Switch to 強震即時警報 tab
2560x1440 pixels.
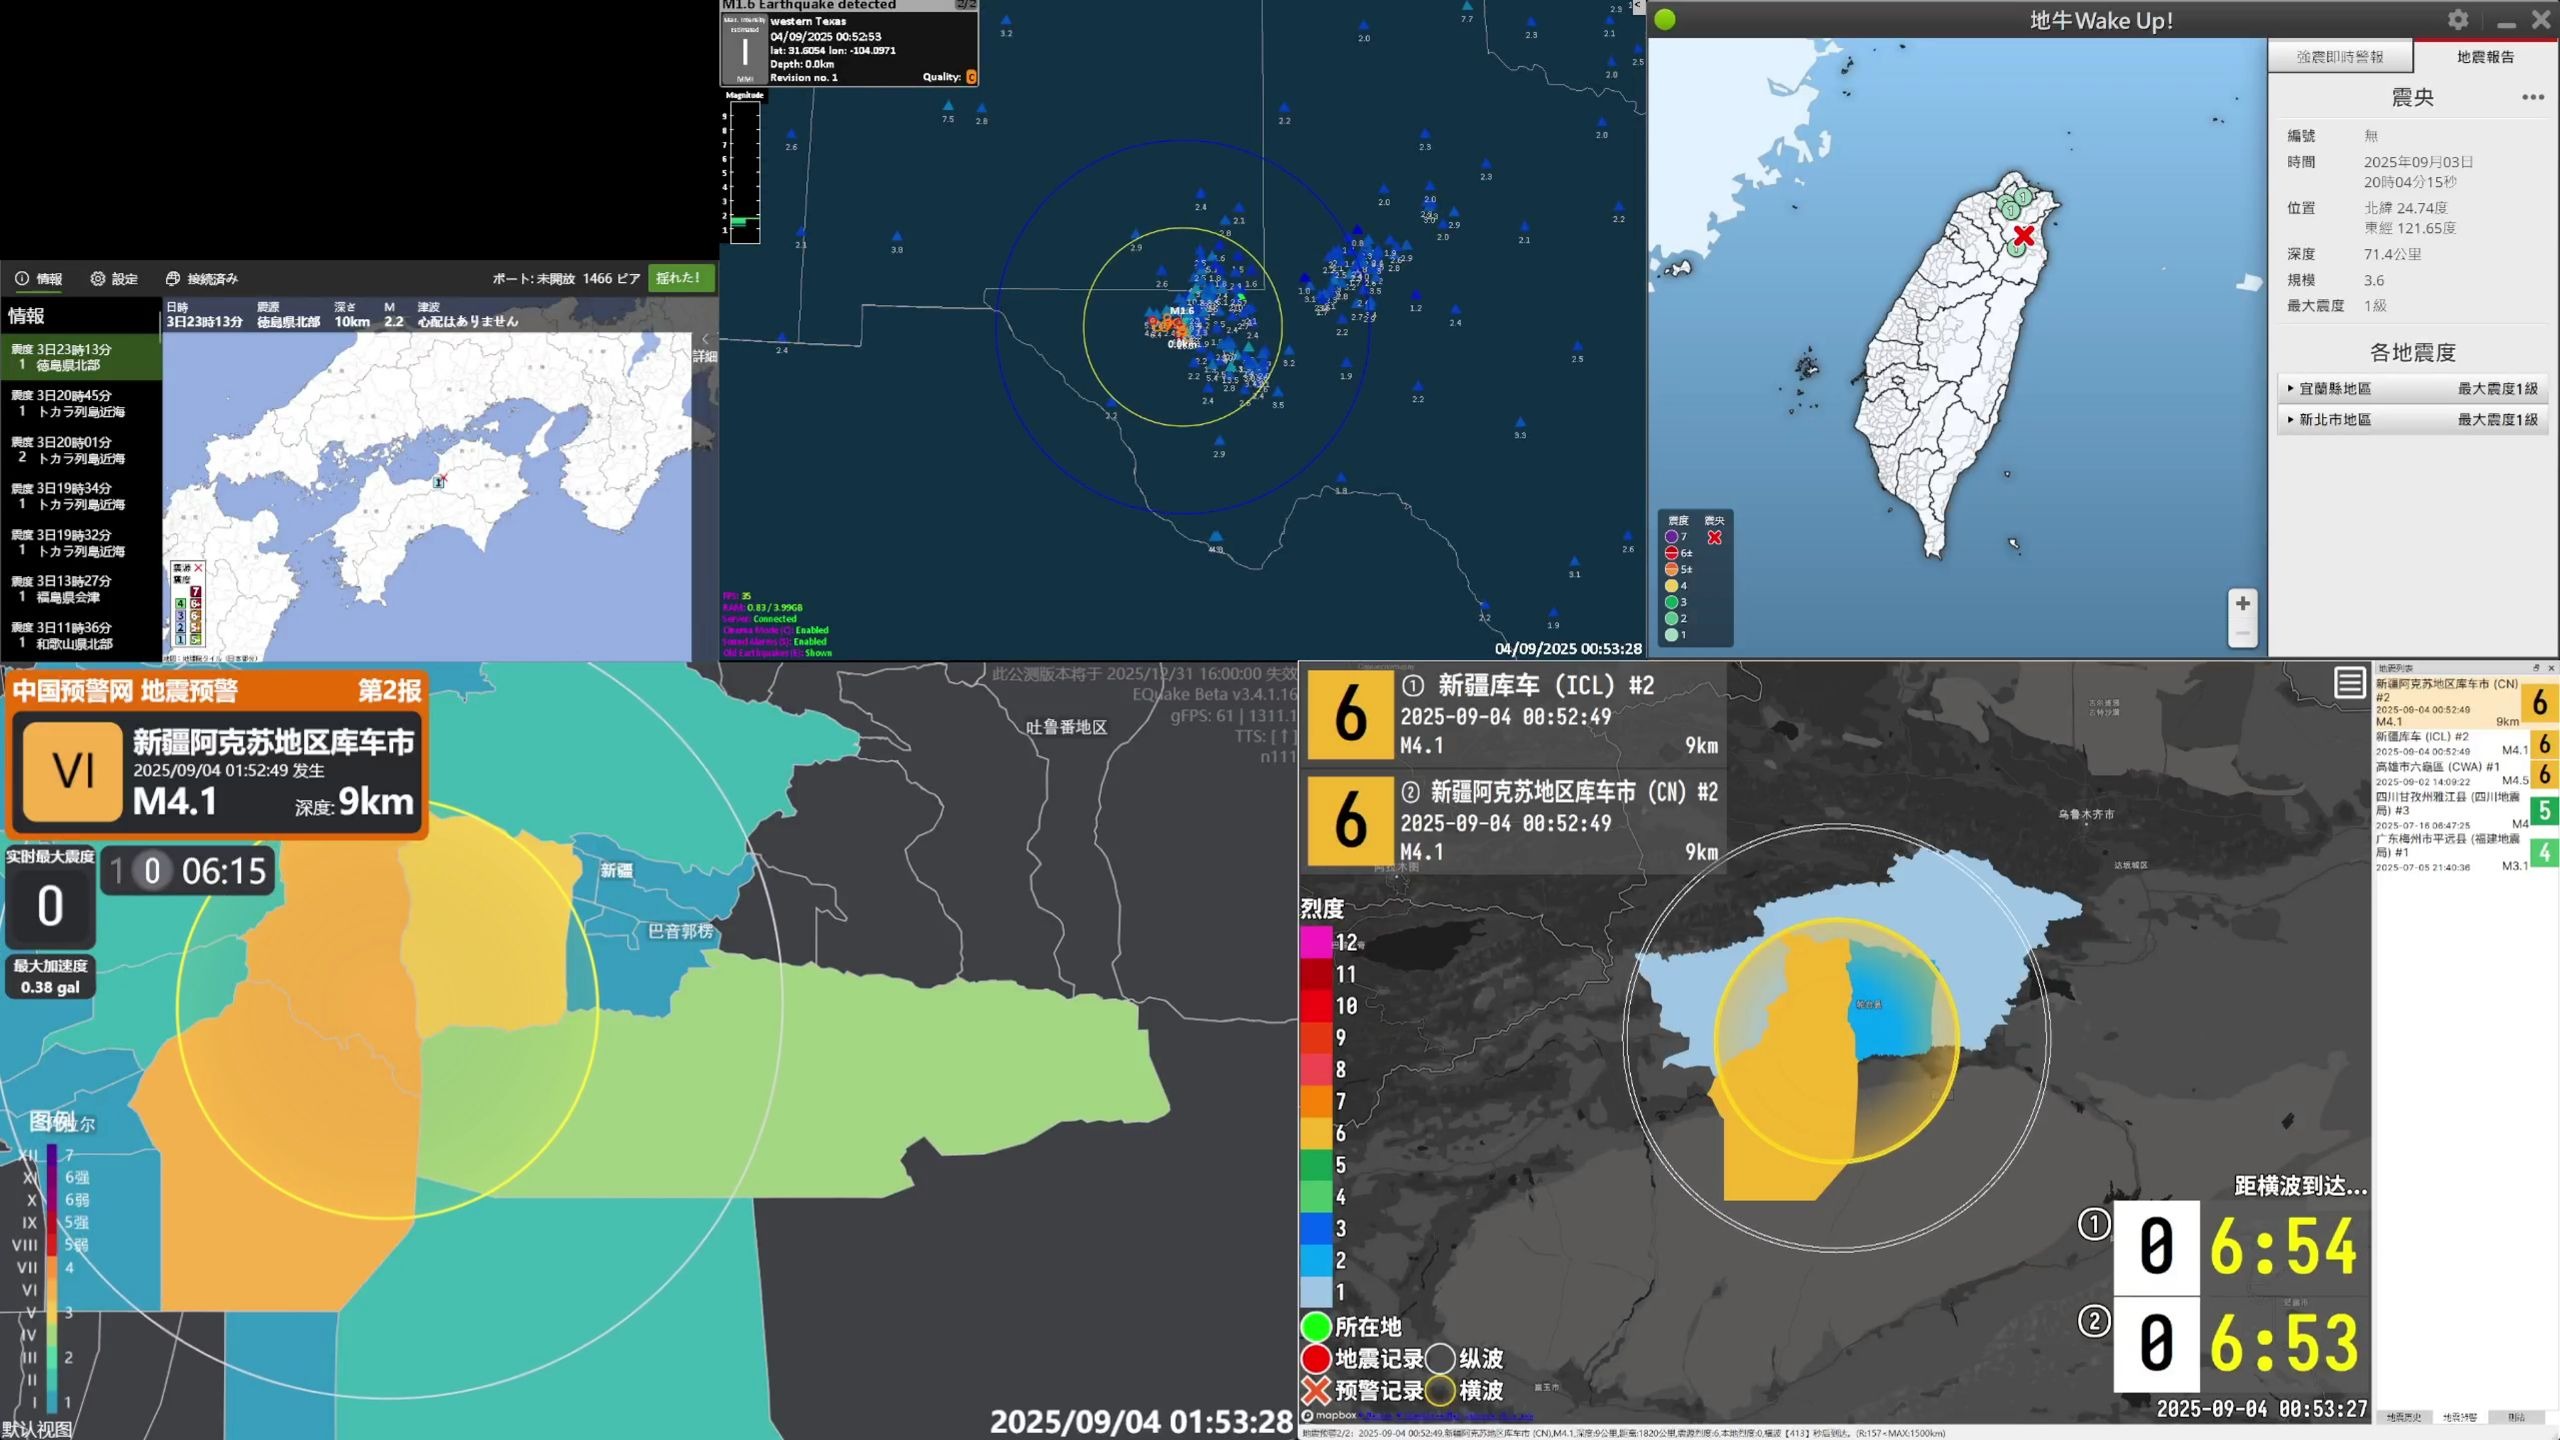2340,57
